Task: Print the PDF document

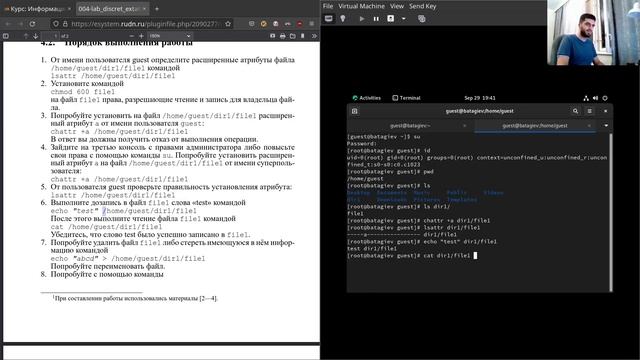Action: [282, 36]
